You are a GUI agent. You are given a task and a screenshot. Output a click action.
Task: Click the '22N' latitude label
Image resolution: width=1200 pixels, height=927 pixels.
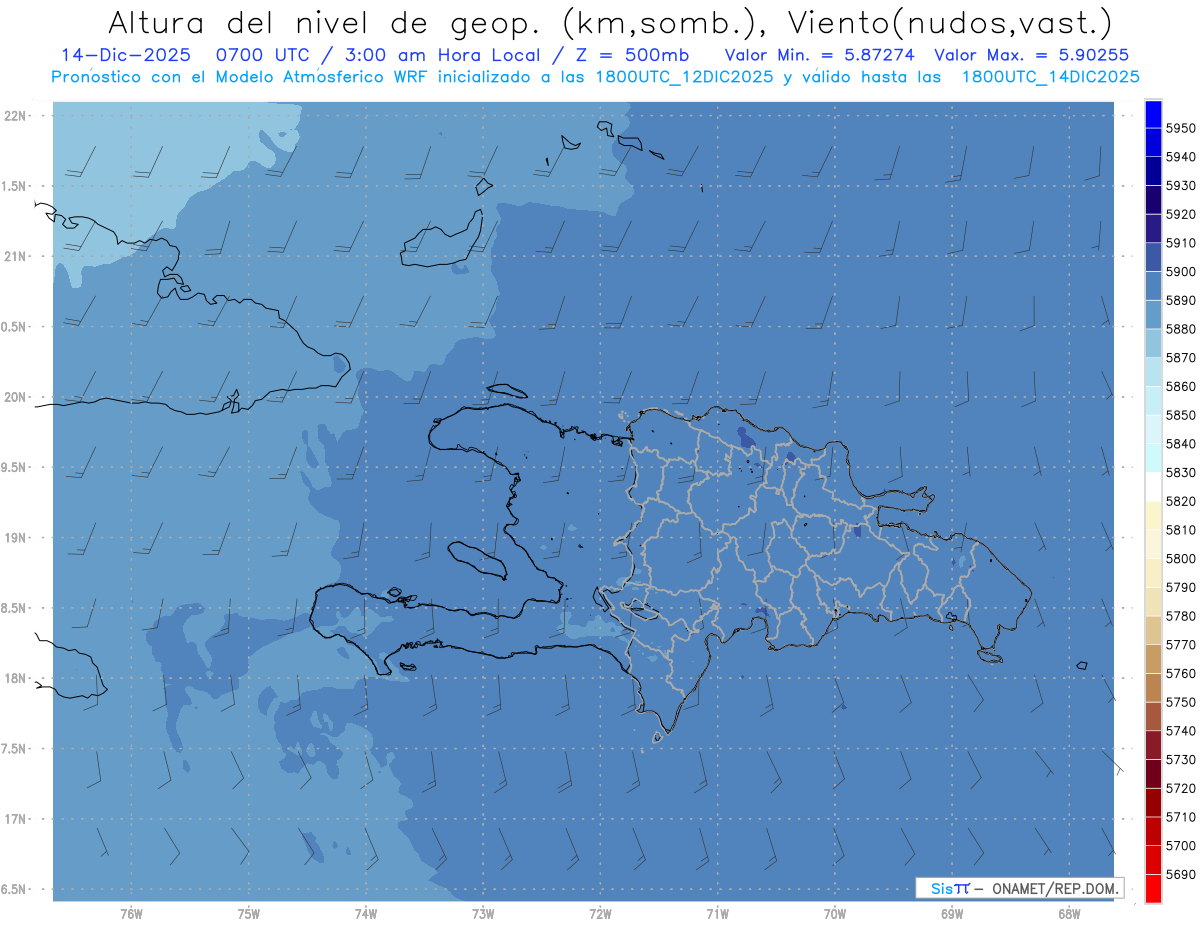click(x=17, y=115)
